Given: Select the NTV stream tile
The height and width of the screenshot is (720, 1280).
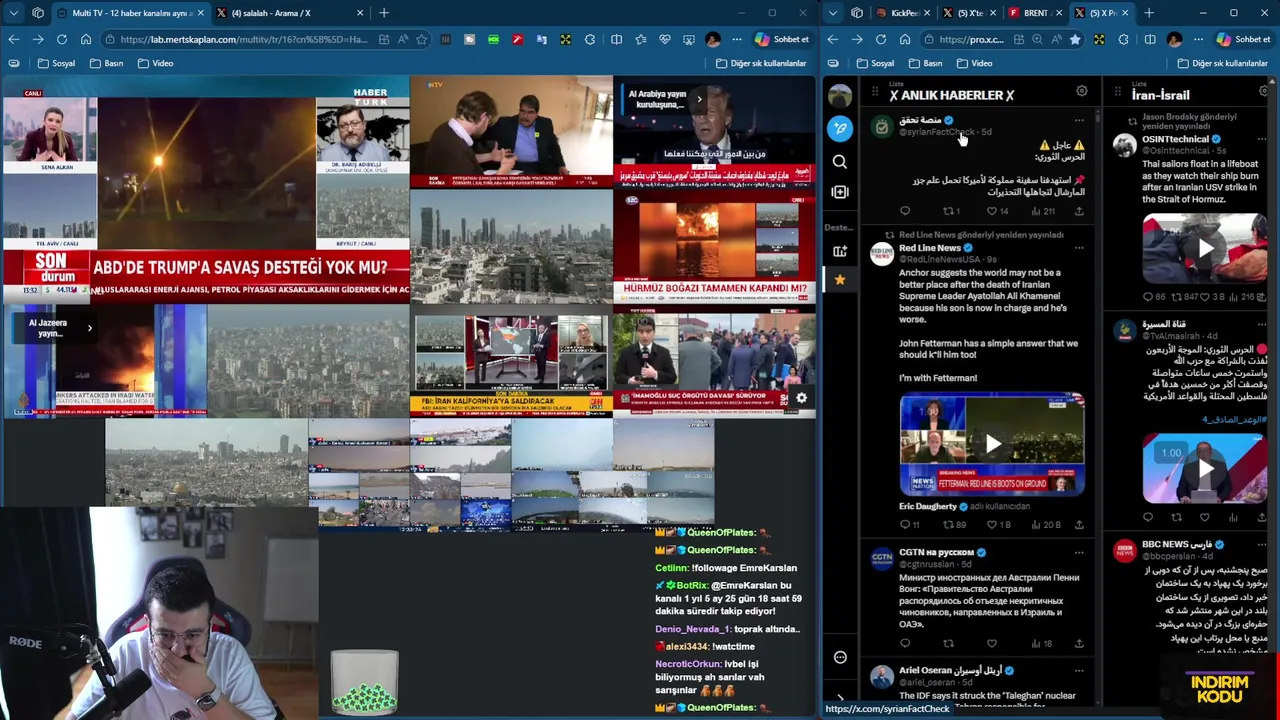Looking at the screenshot, I should 511,132.
